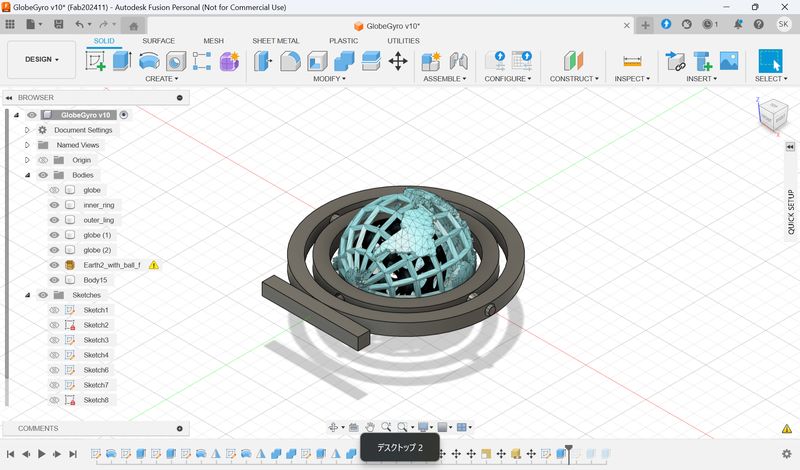Activate the Select tool icon
This screenshot has width=800, height=470.
[770, 61]
